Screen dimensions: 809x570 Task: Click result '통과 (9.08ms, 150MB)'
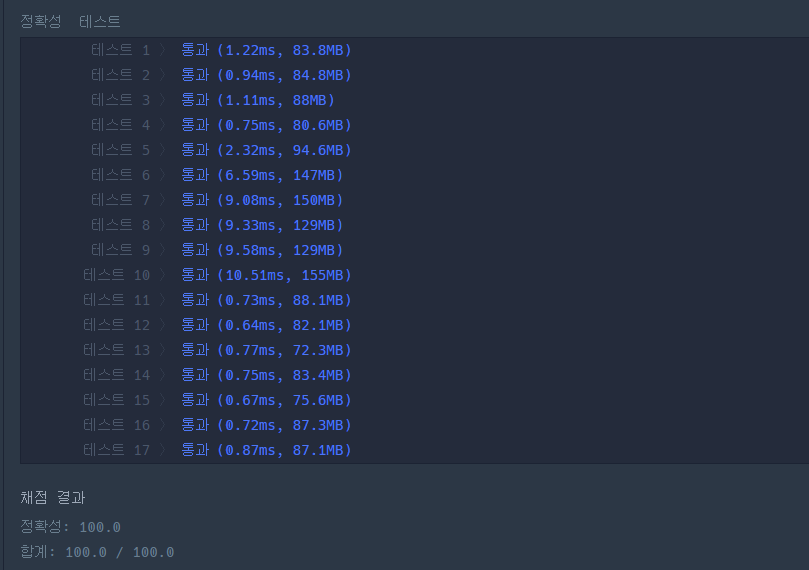[x=262, y=200]
